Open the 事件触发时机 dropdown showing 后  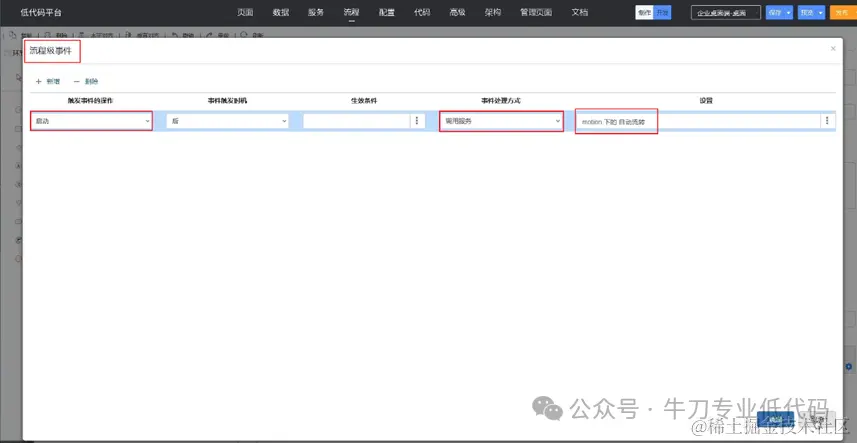[x=227, y=121]
